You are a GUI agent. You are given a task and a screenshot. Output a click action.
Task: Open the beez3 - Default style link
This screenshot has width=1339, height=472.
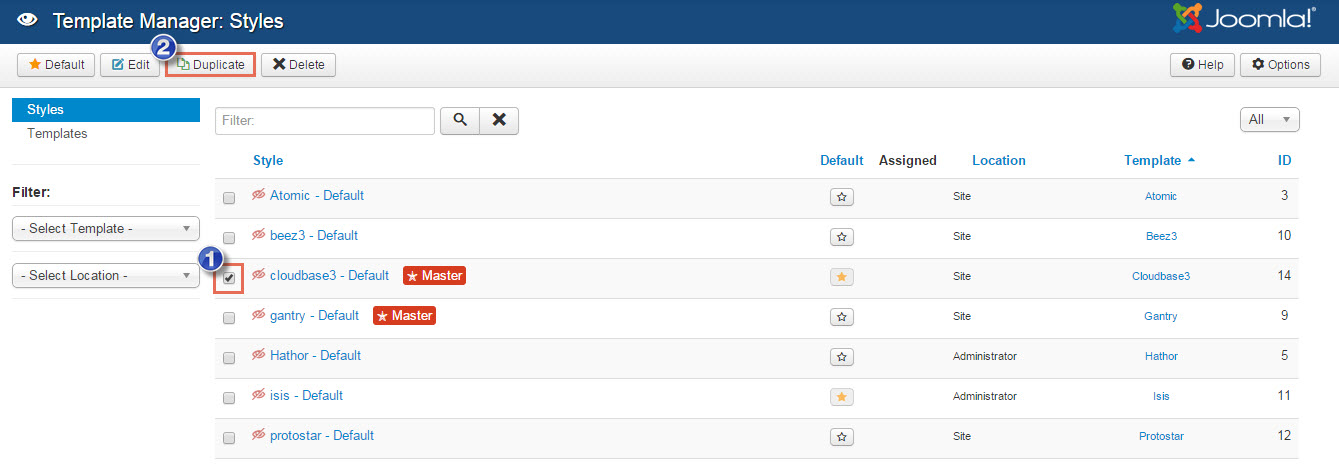pyautogui.click(x=314, y=235)
